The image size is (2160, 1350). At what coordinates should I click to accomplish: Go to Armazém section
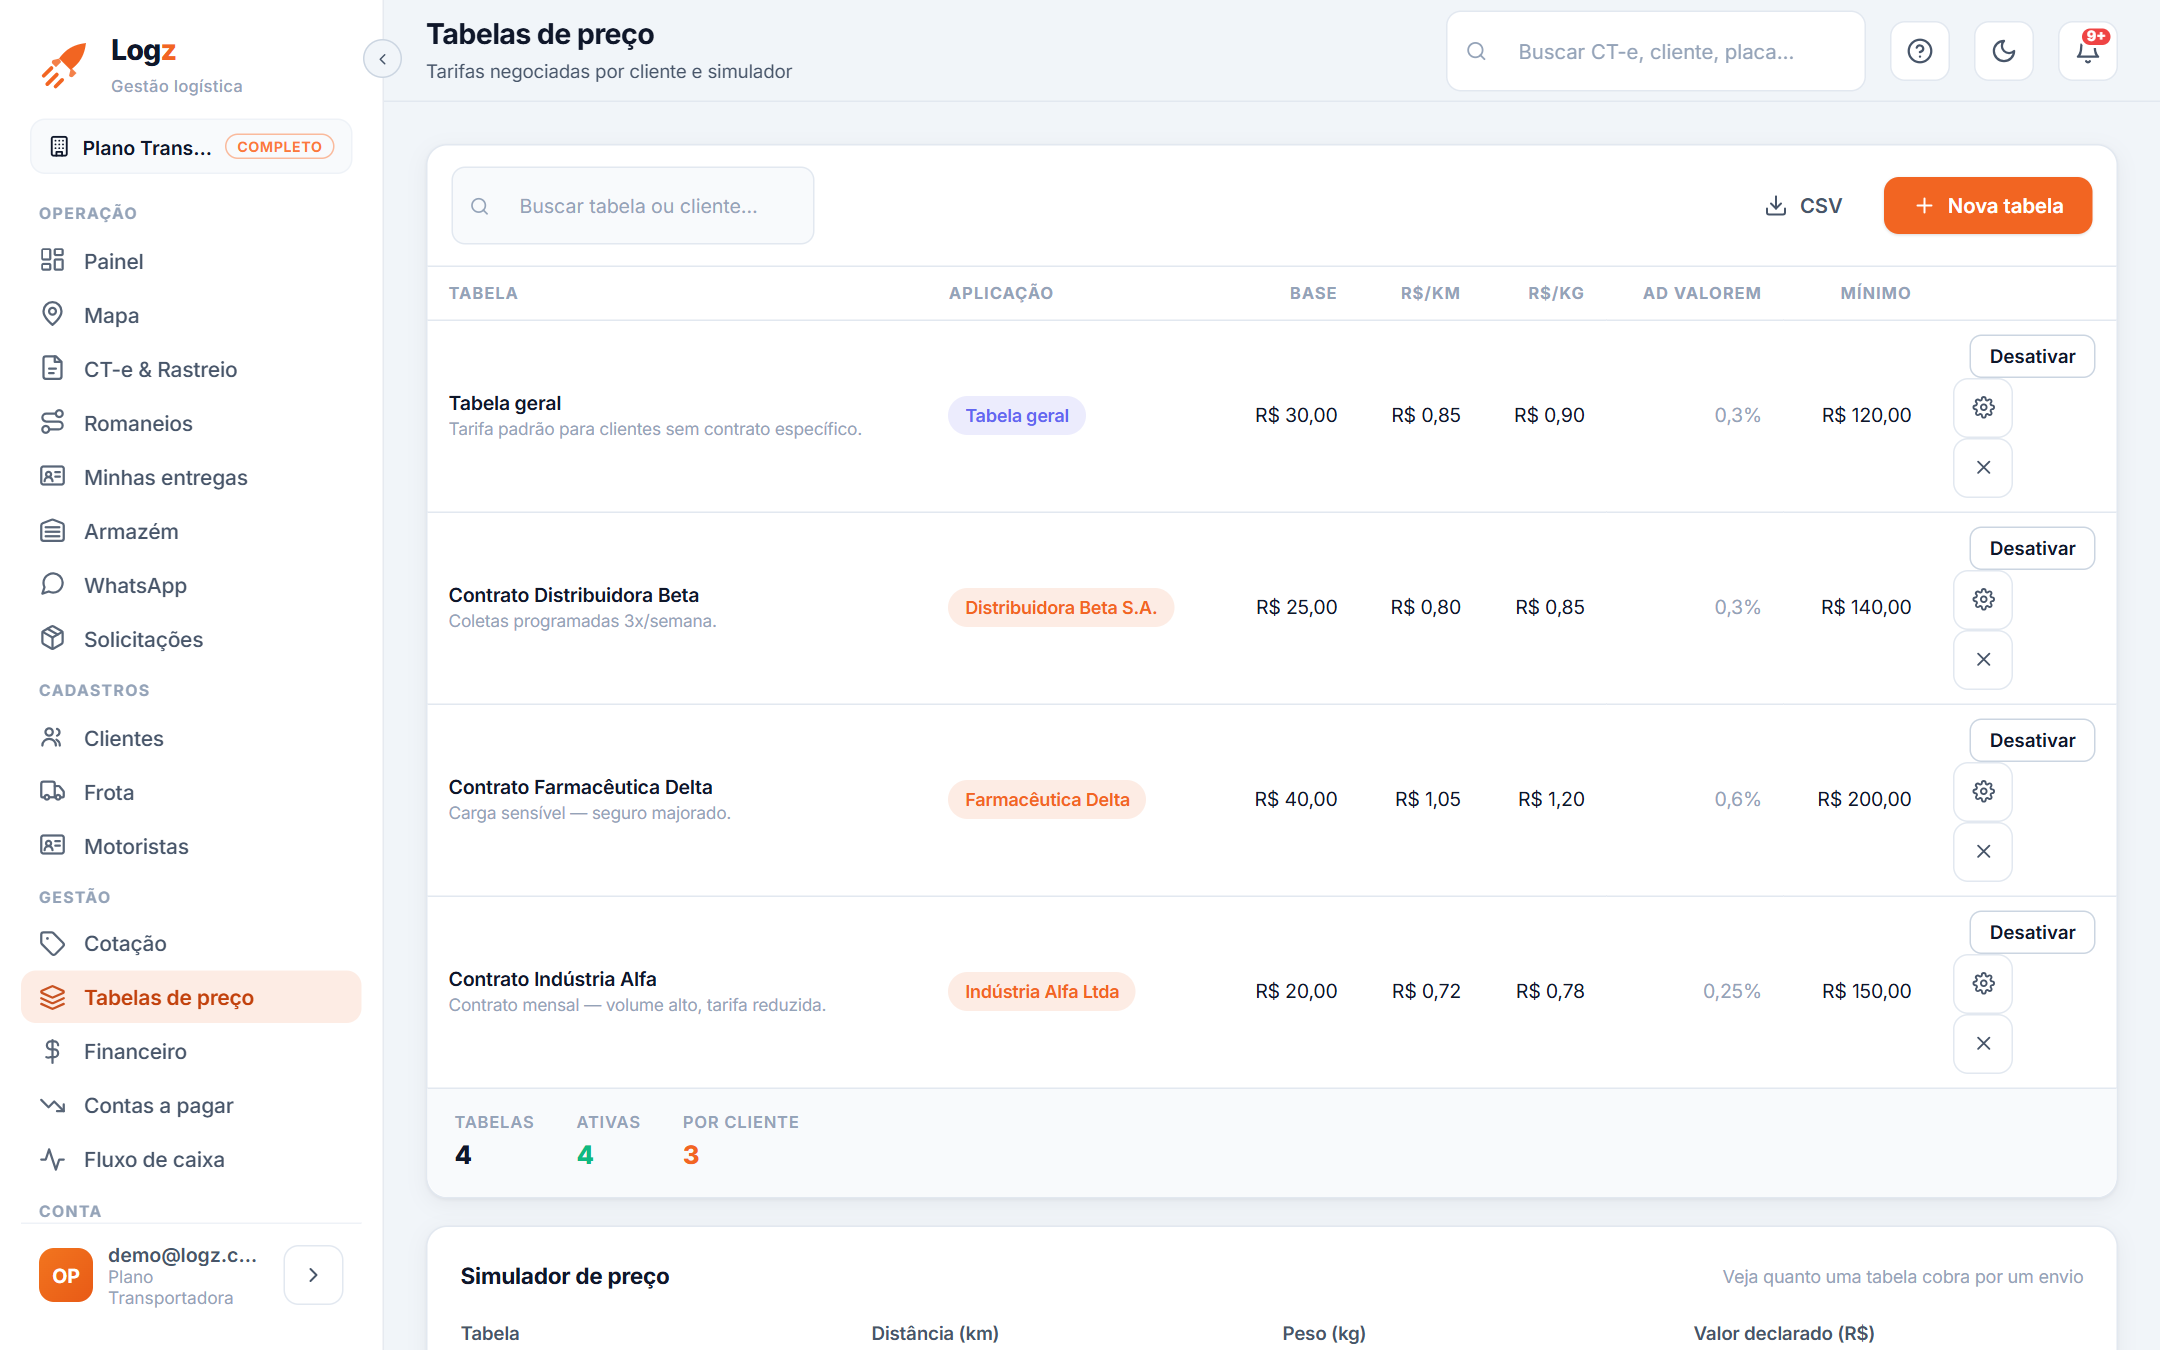tap(191, 531)
